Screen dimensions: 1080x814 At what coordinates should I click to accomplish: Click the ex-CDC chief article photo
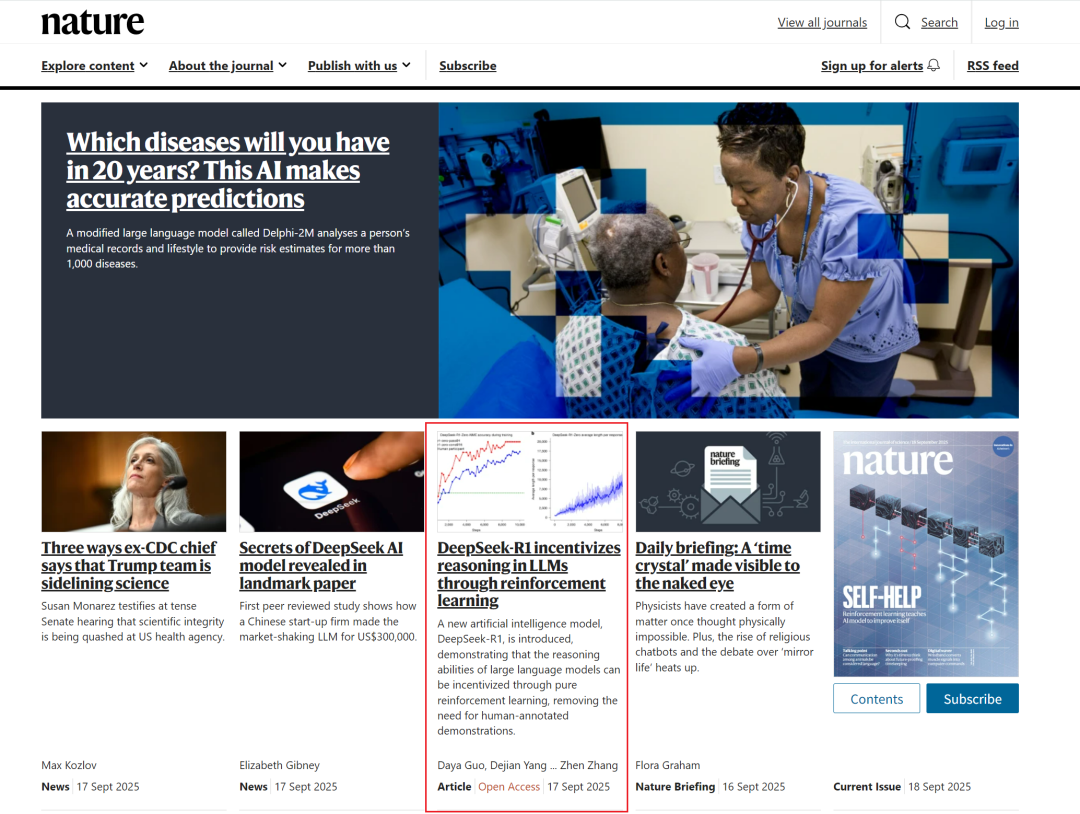pos(133,481)
